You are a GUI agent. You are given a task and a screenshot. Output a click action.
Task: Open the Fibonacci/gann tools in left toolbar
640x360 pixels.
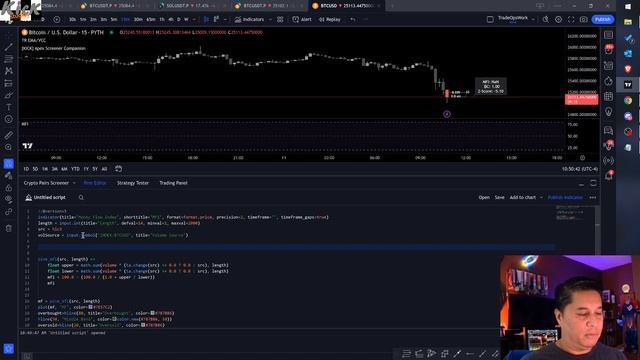click(9, 59)
